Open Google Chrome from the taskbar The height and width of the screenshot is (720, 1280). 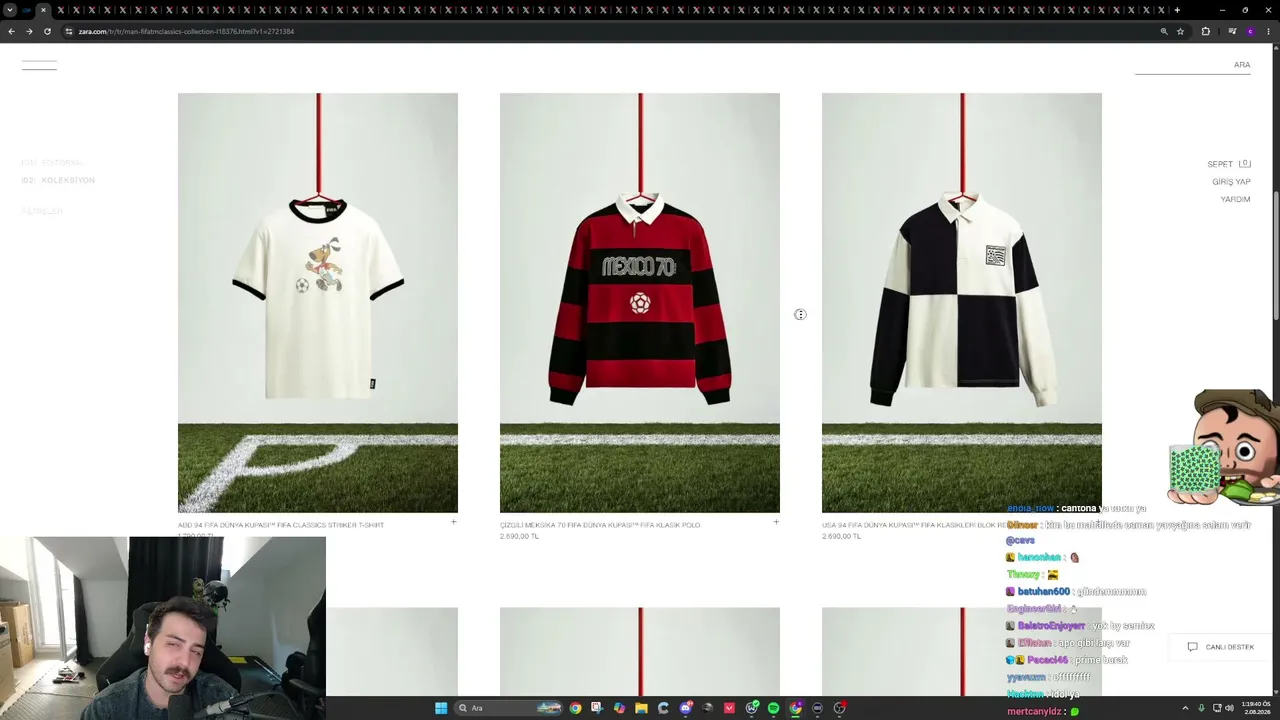575,708
